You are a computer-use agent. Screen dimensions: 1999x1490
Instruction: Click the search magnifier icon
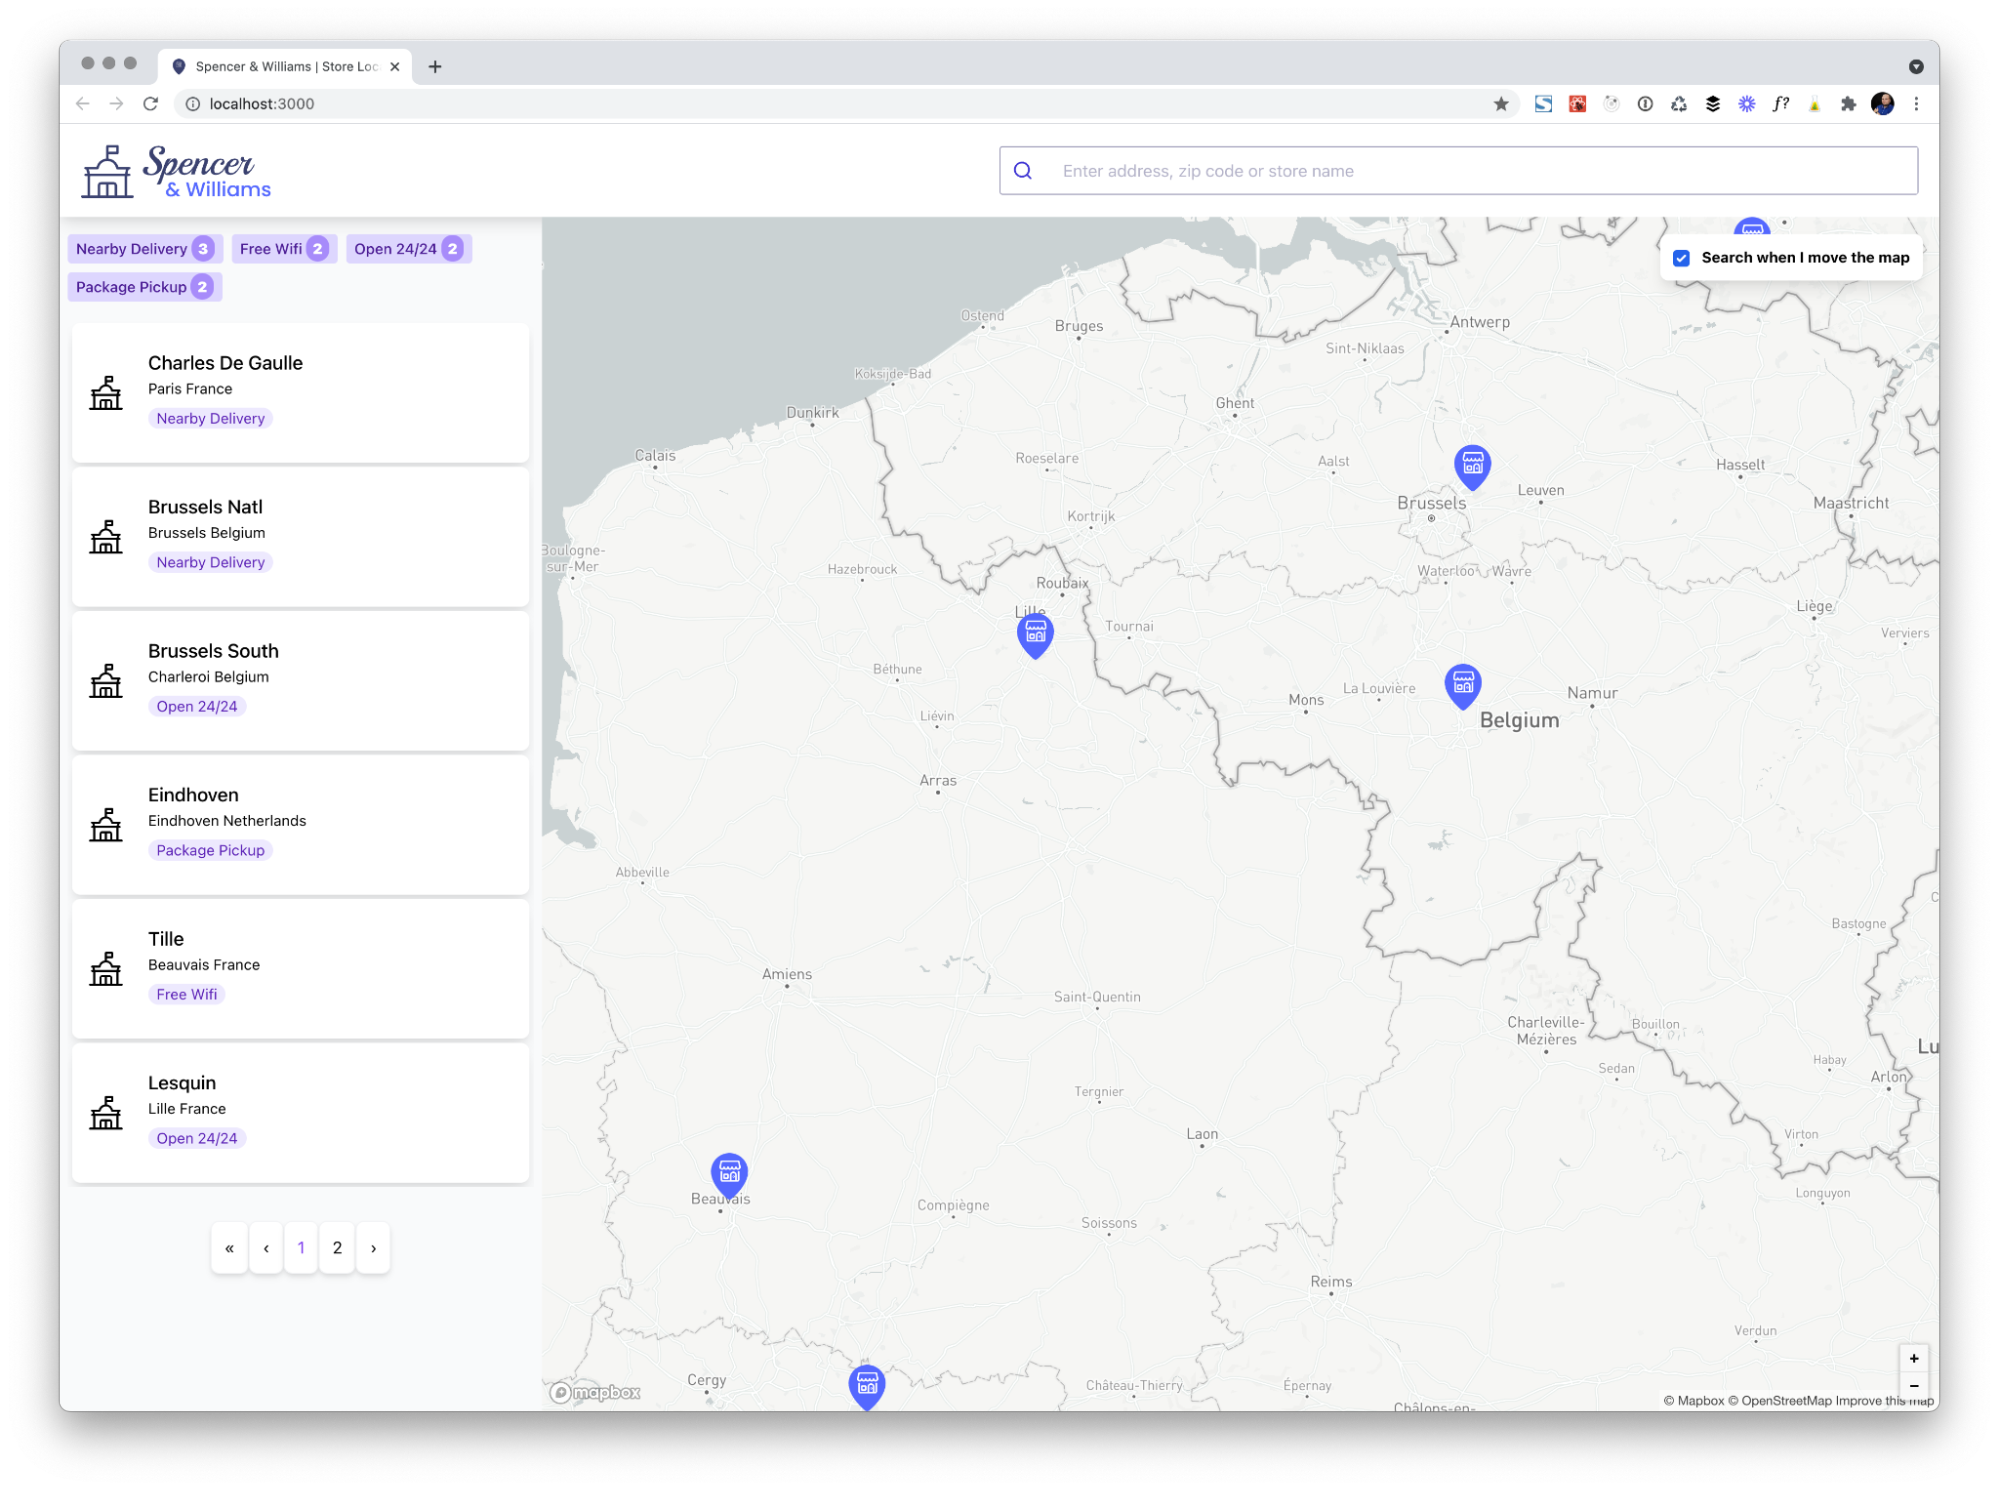click(x=1023, y=171)
